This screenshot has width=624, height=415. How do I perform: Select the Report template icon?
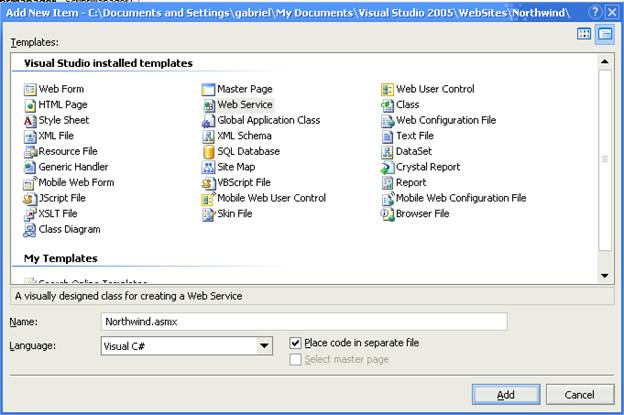click(388, 183)
